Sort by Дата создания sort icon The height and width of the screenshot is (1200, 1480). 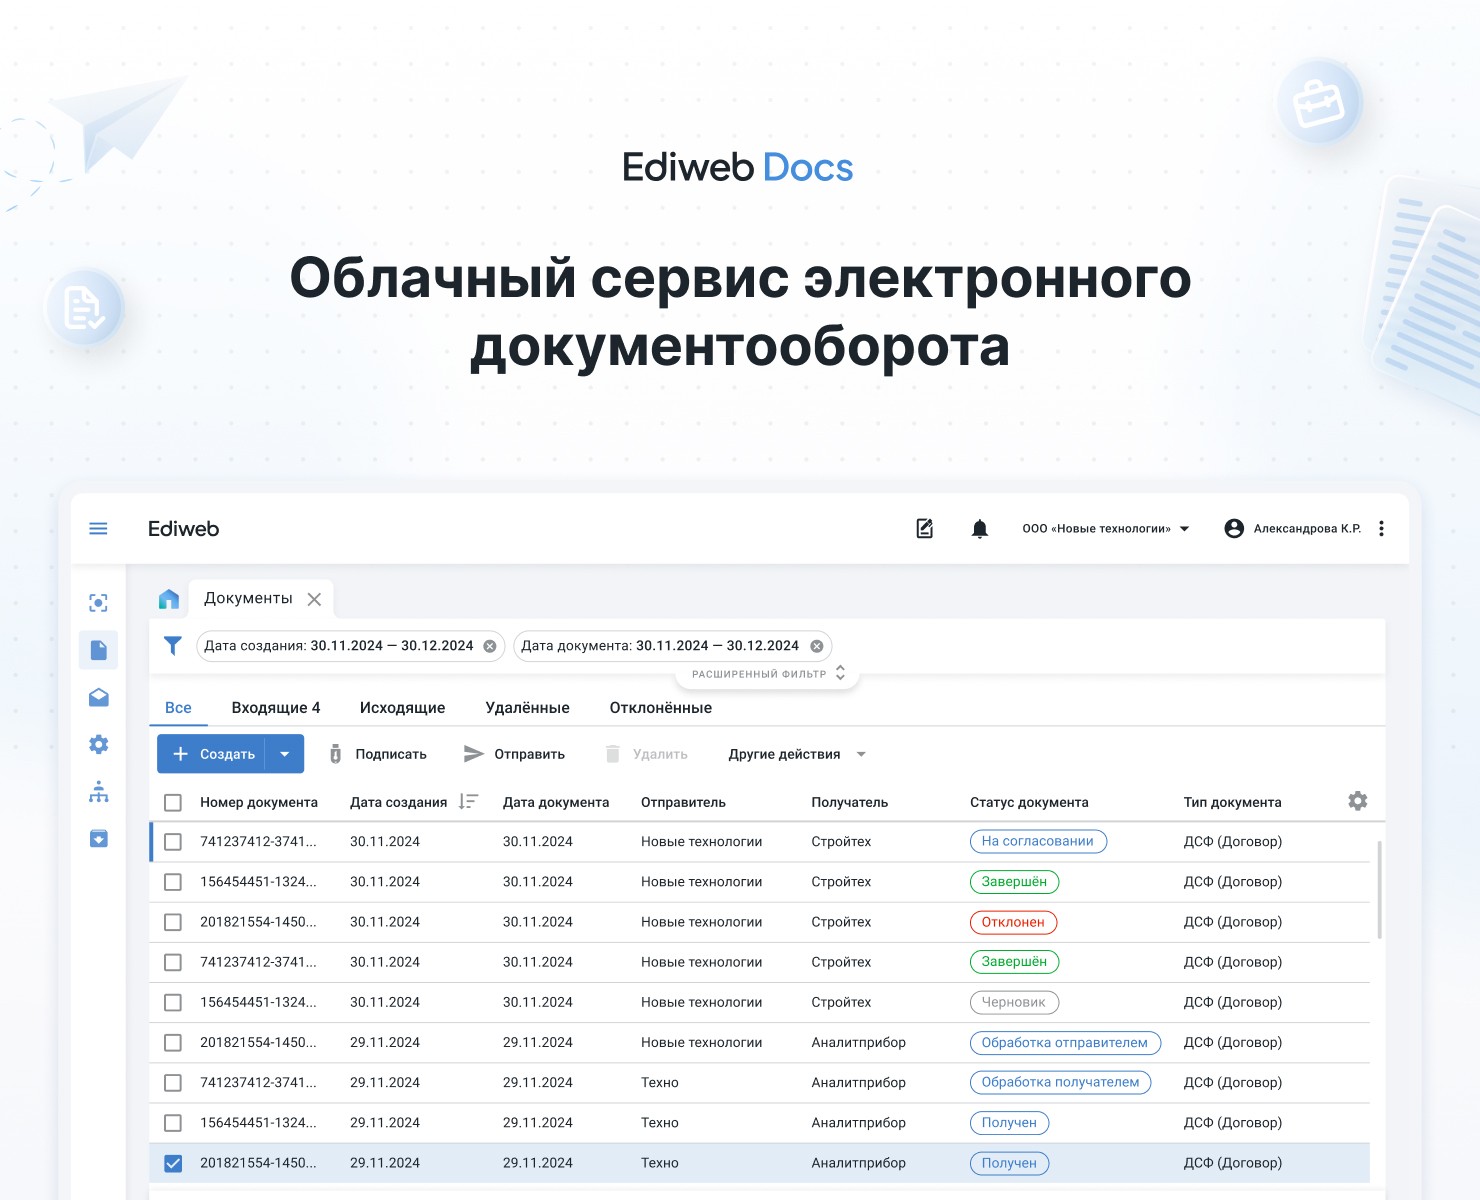coord(468,801)
